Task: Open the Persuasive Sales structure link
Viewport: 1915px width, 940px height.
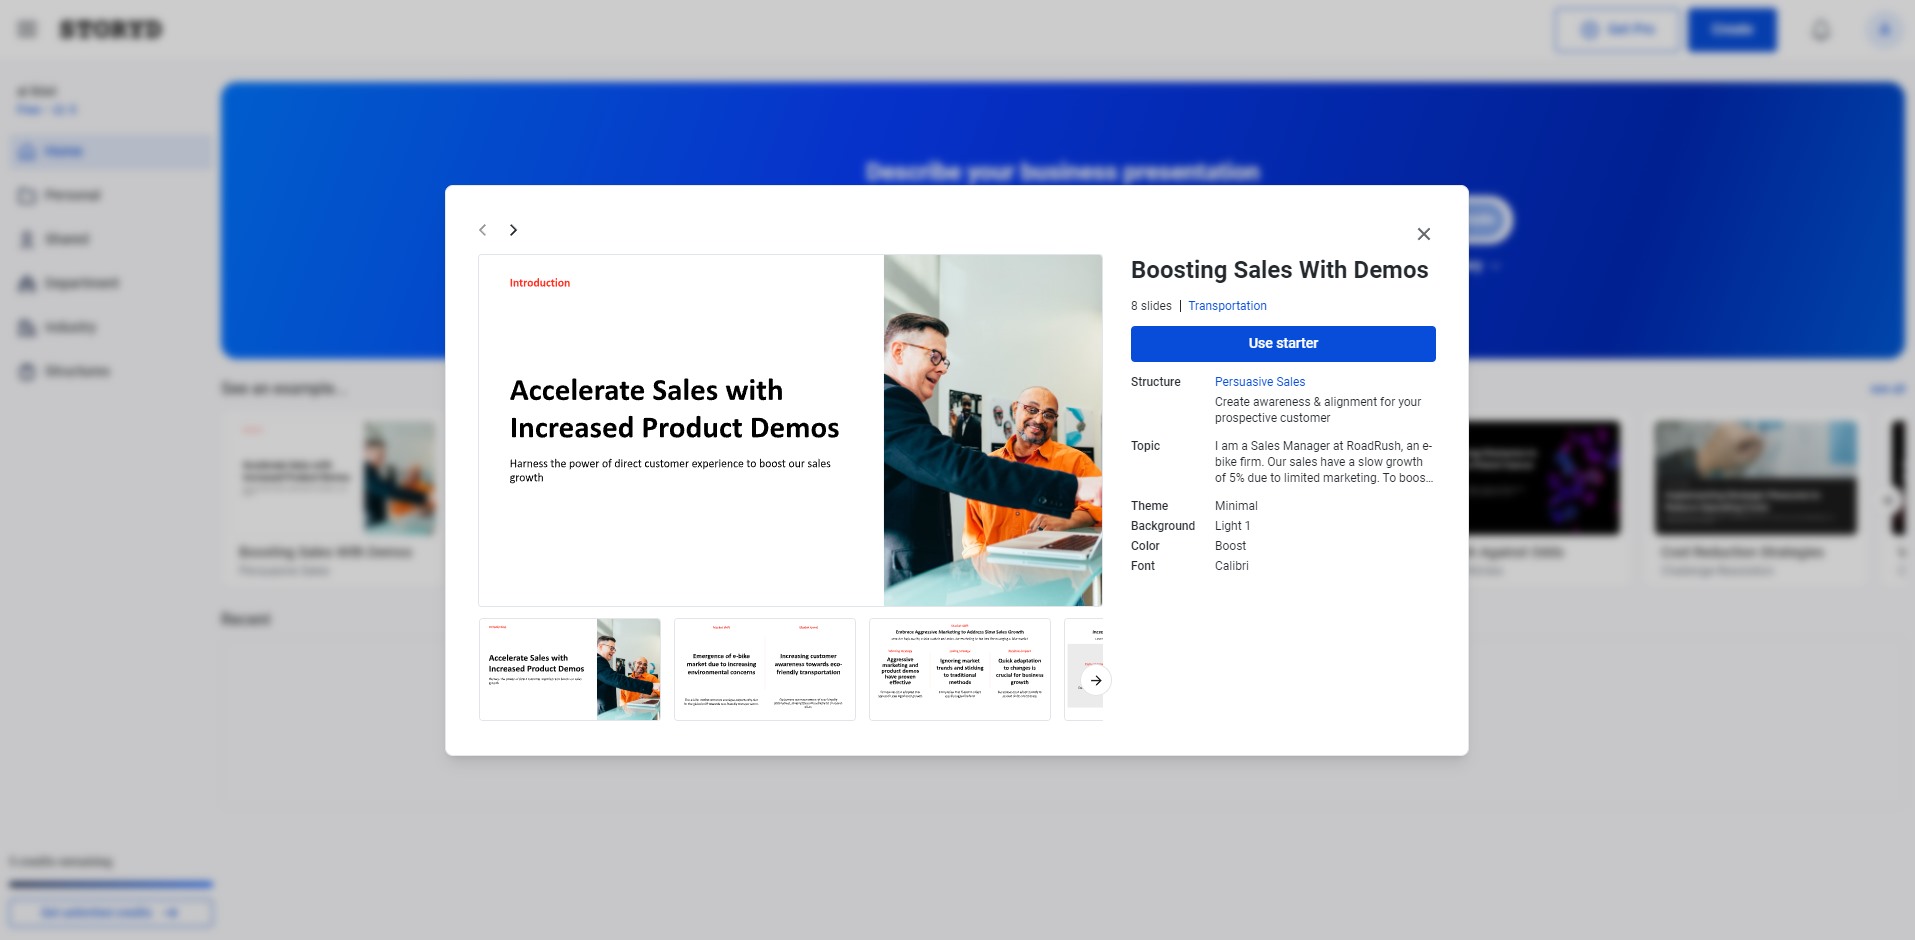Action: click(x=1259, y=382)
